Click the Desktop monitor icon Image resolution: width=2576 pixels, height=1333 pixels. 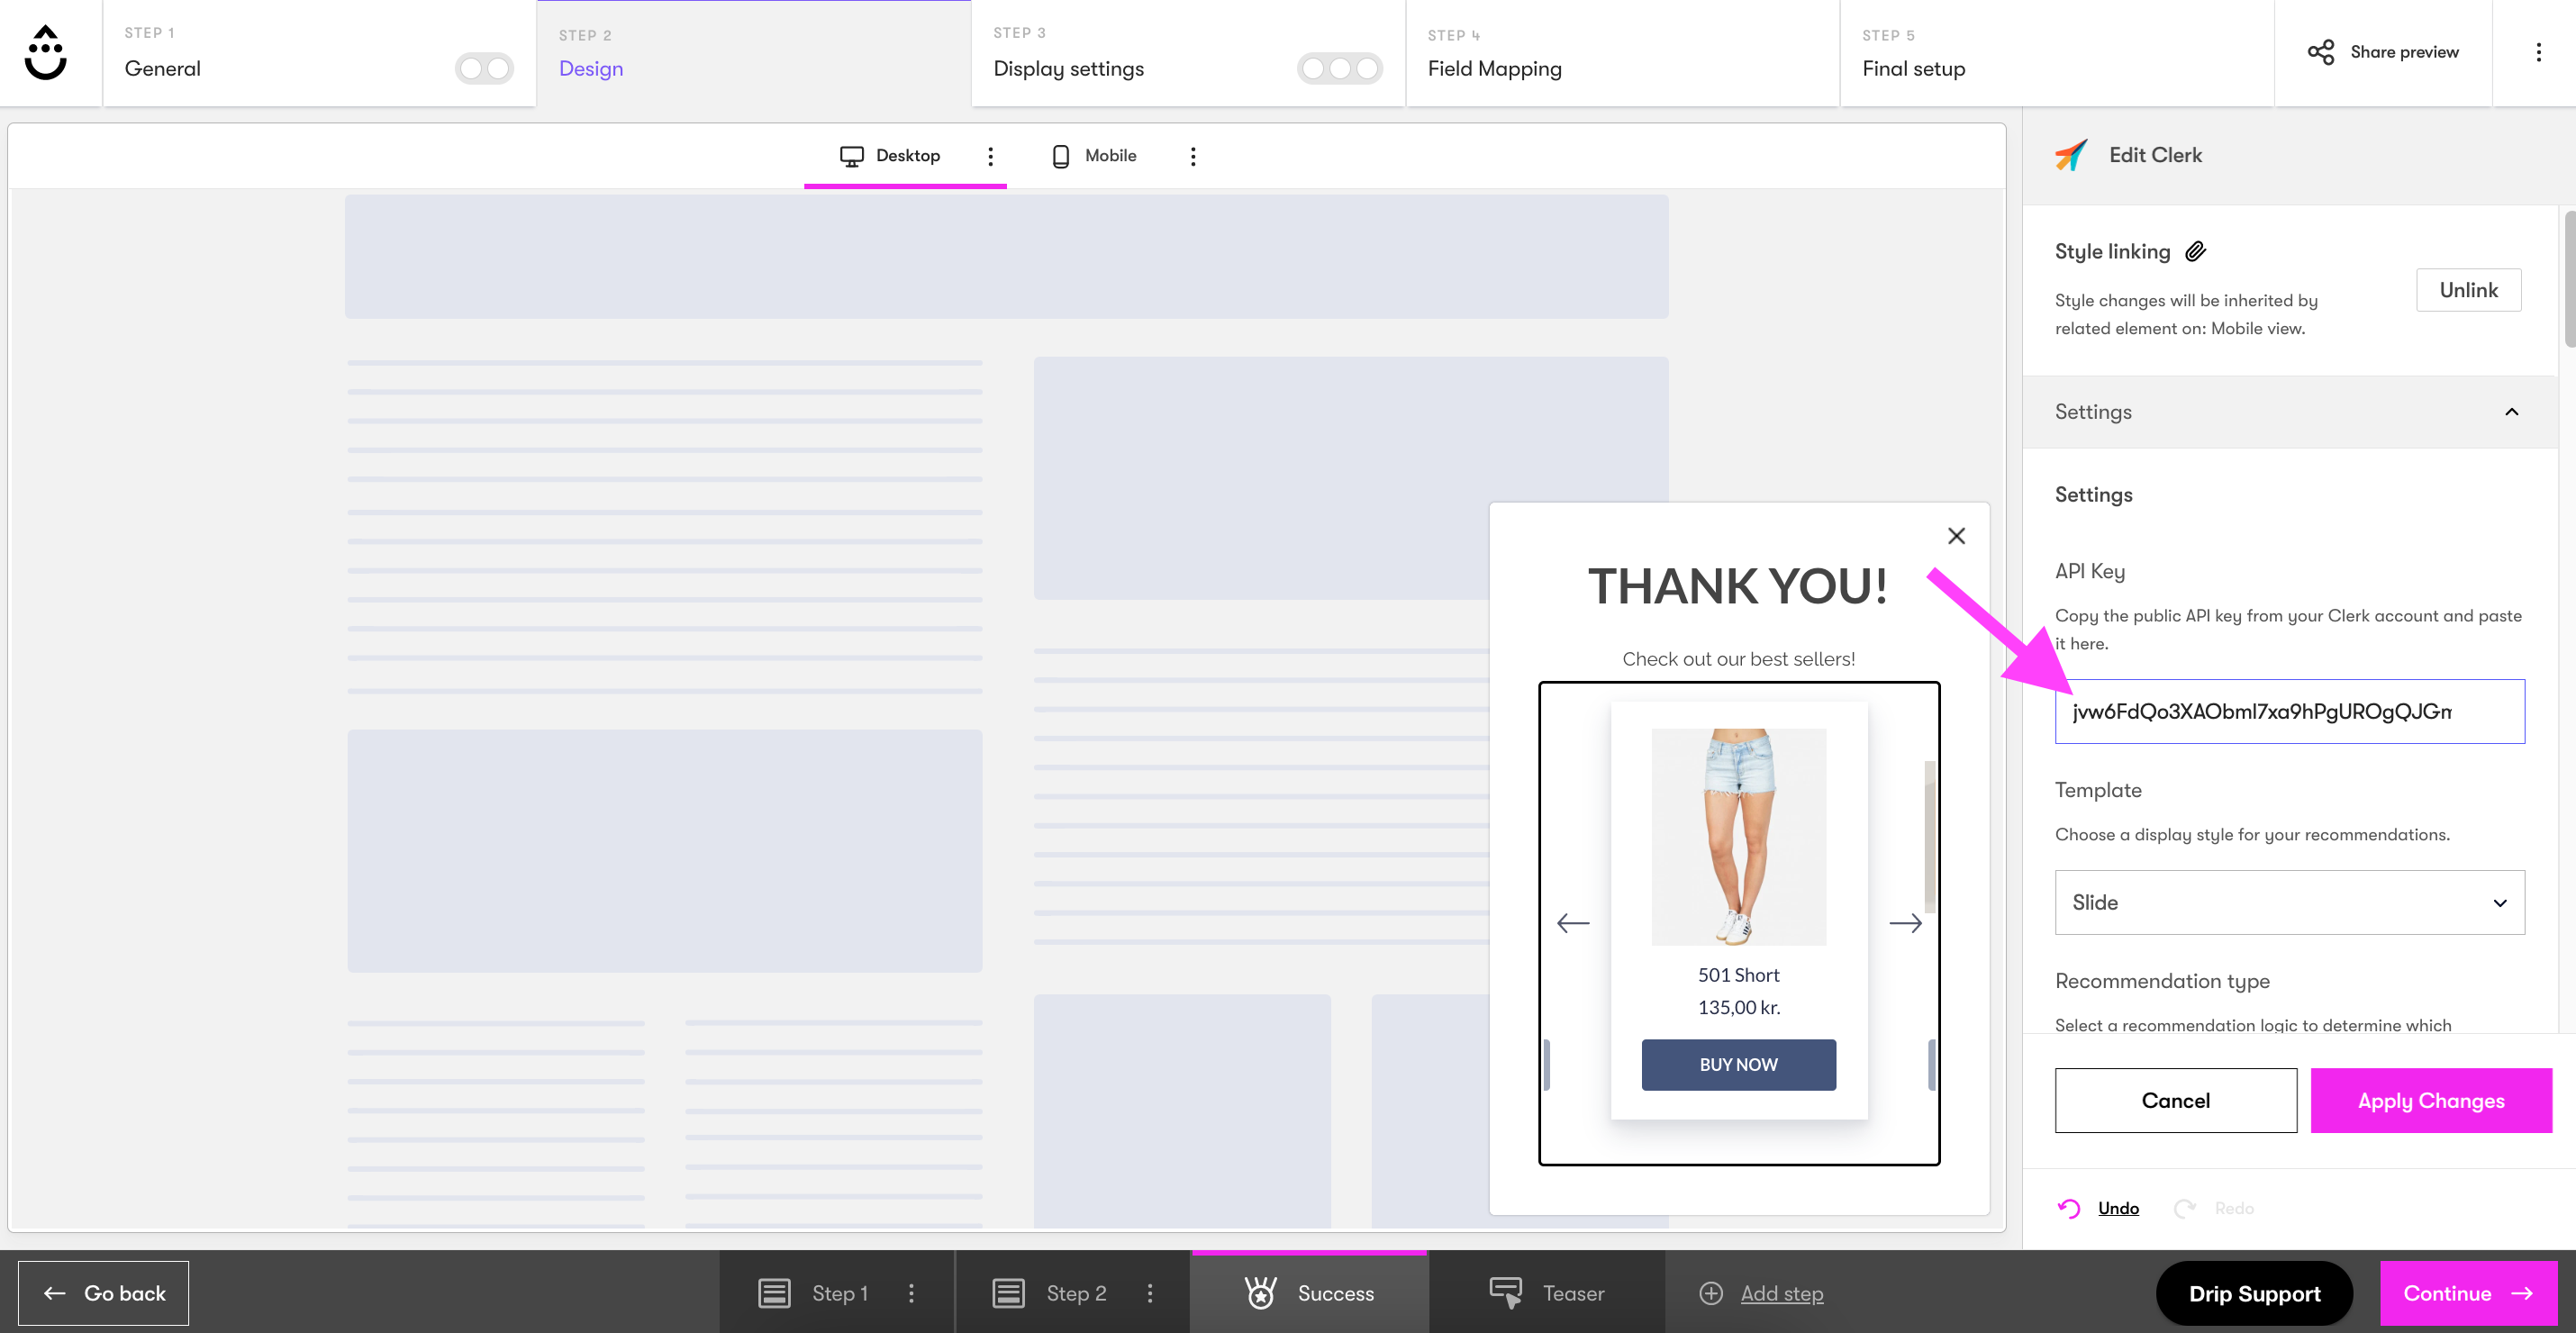click(x=851, y=156)
